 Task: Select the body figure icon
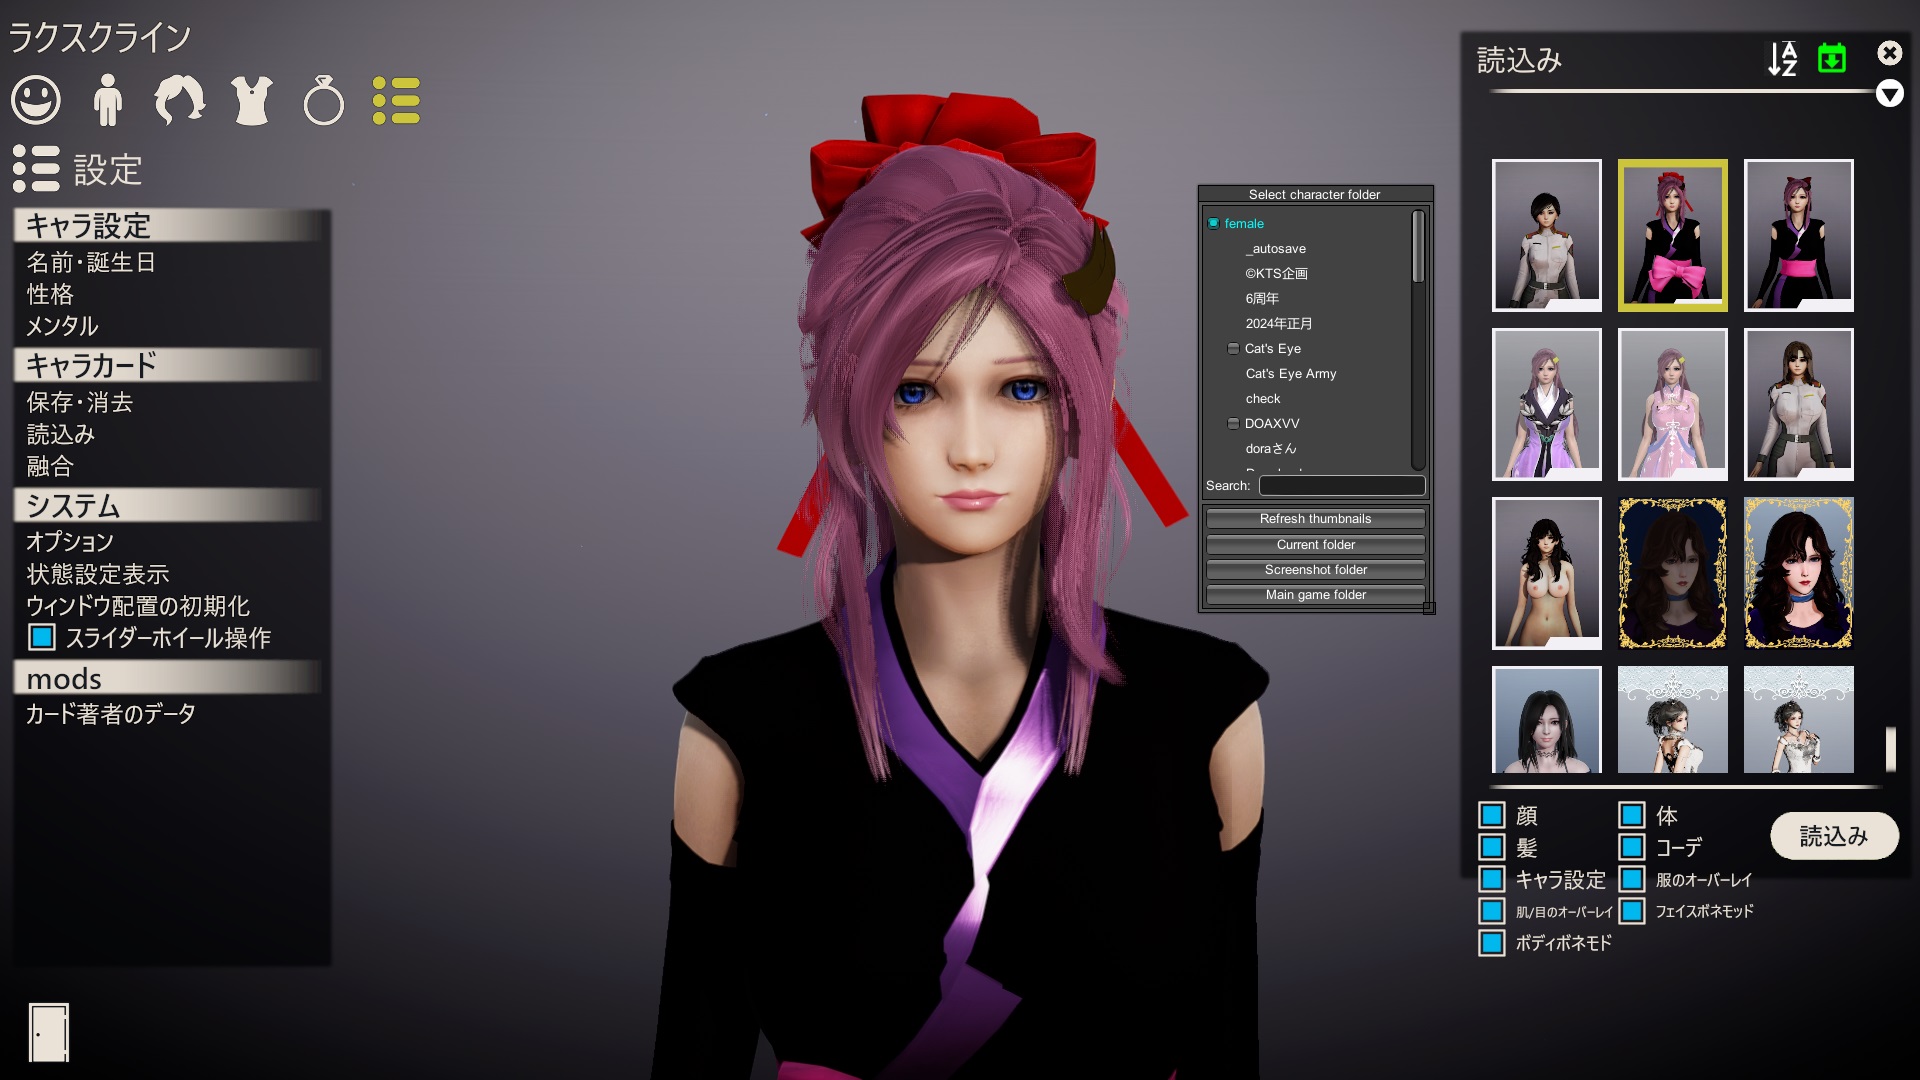tap(108, 100)
